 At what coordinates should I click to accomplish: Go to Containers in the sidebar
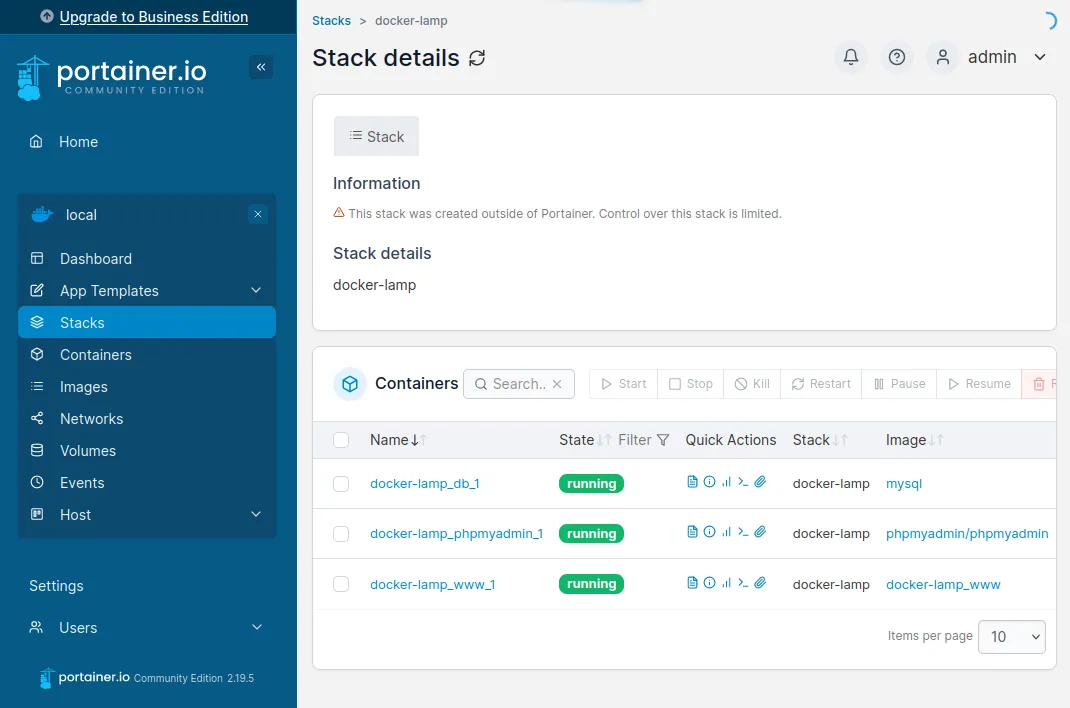tap(95, 355)
